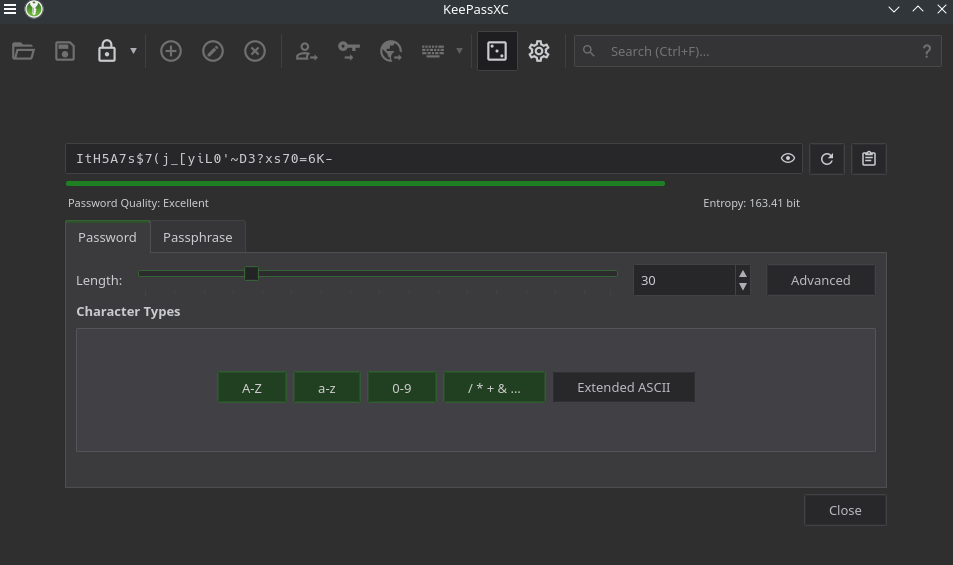Screen dimensions: 953x565
Task: Switch to the Passphrase tab
Action: (x=198, y=237)
